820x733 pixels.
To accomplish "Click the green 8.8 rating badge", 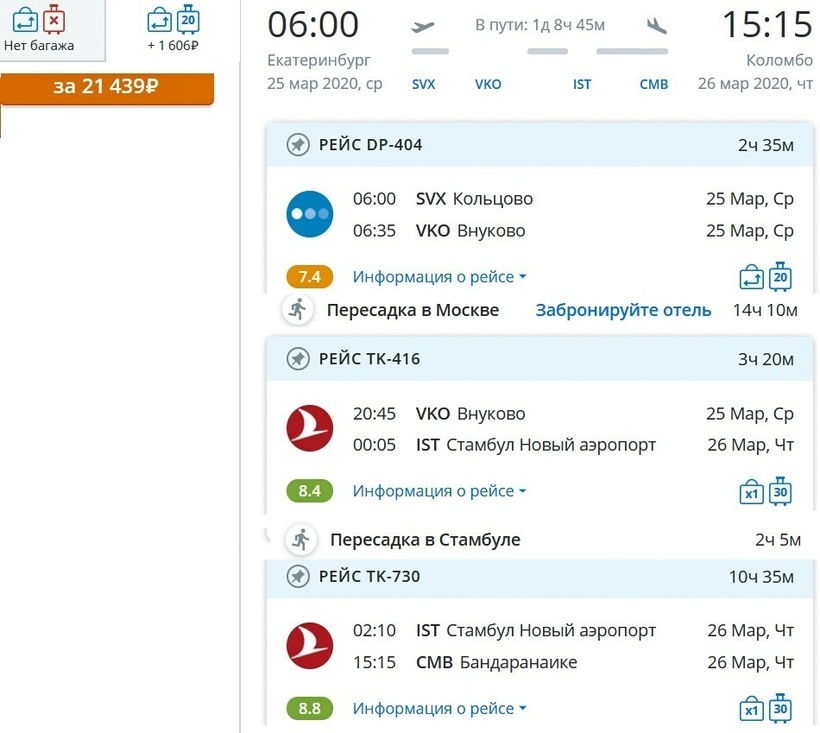I will 309,709.
